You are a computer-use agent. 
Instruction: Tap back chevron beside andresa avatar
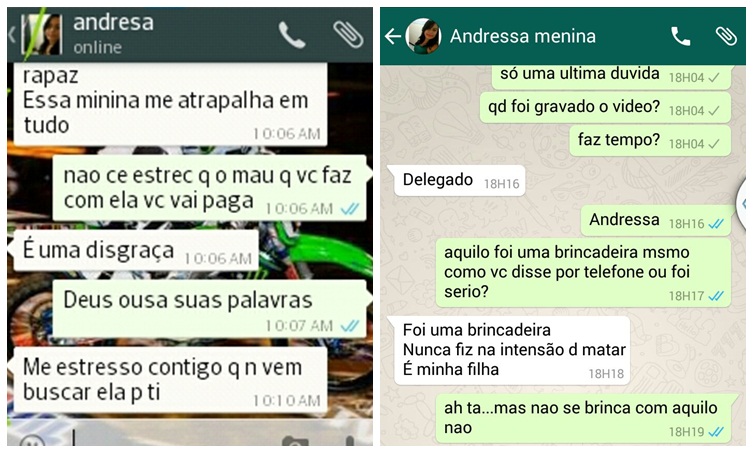coord(13,35)
